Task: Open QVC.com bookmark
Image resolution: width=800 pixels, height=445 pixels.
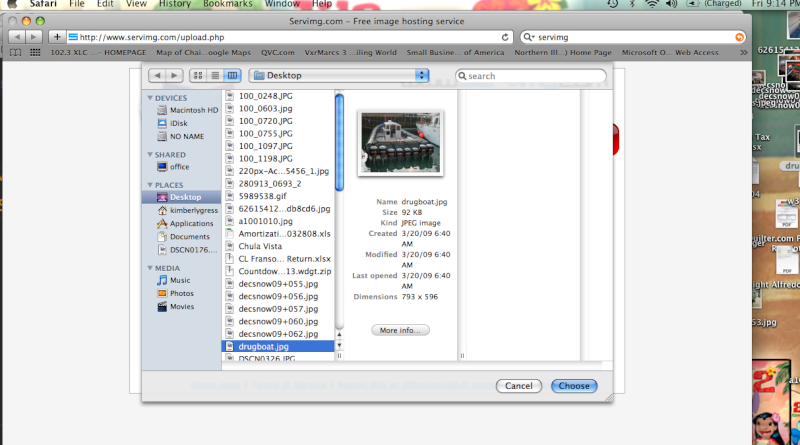Action: (x=278, y=53)
